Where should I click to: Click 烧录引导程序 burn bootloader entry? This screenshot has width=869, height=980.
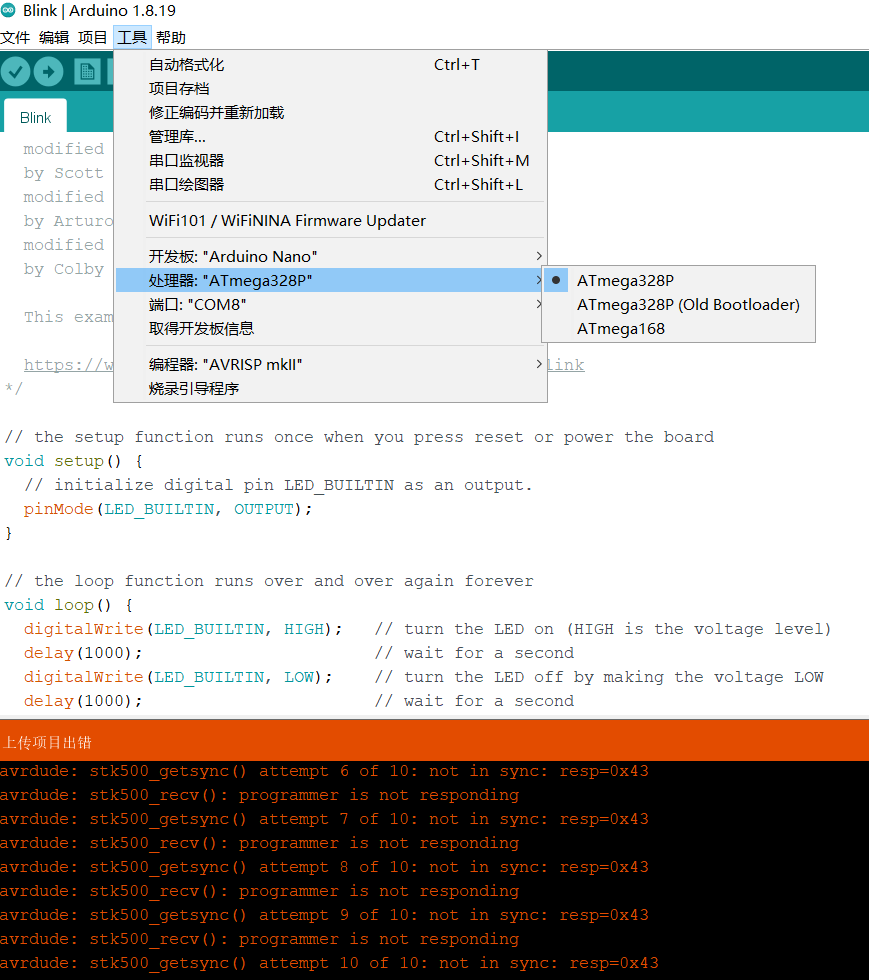[x=330, y=388]
